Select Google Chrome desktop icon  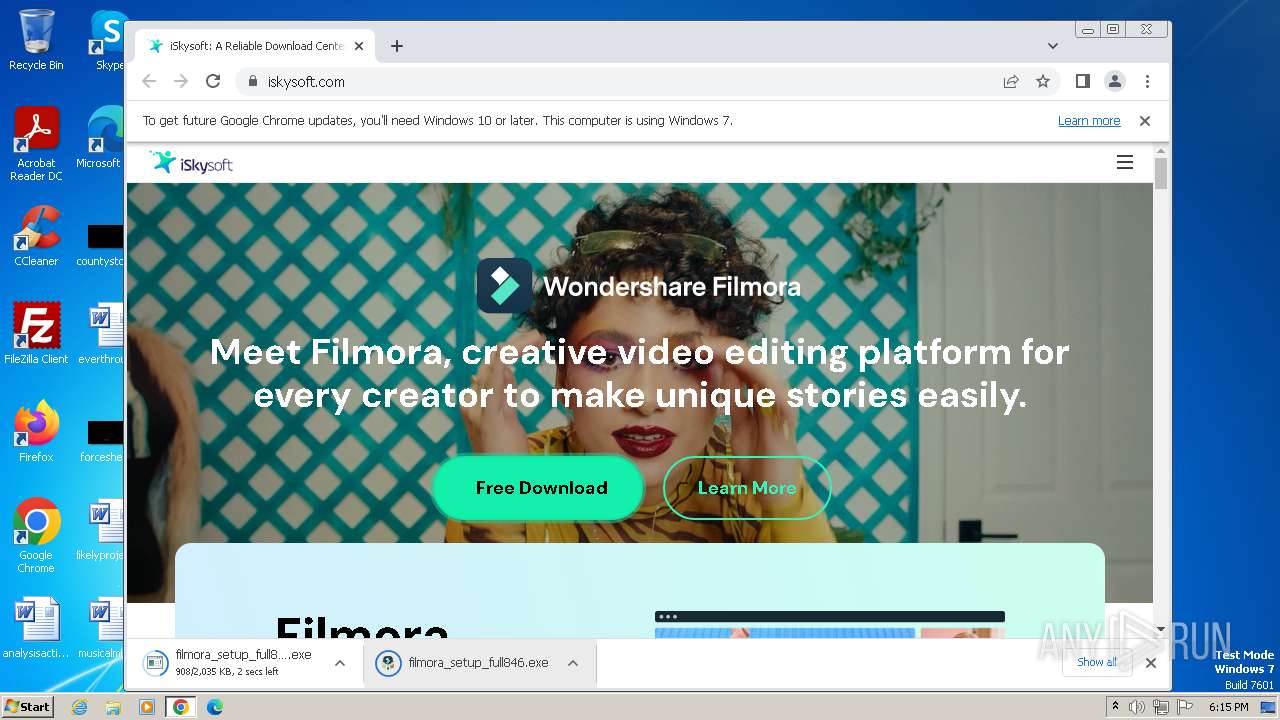(36, 536)
